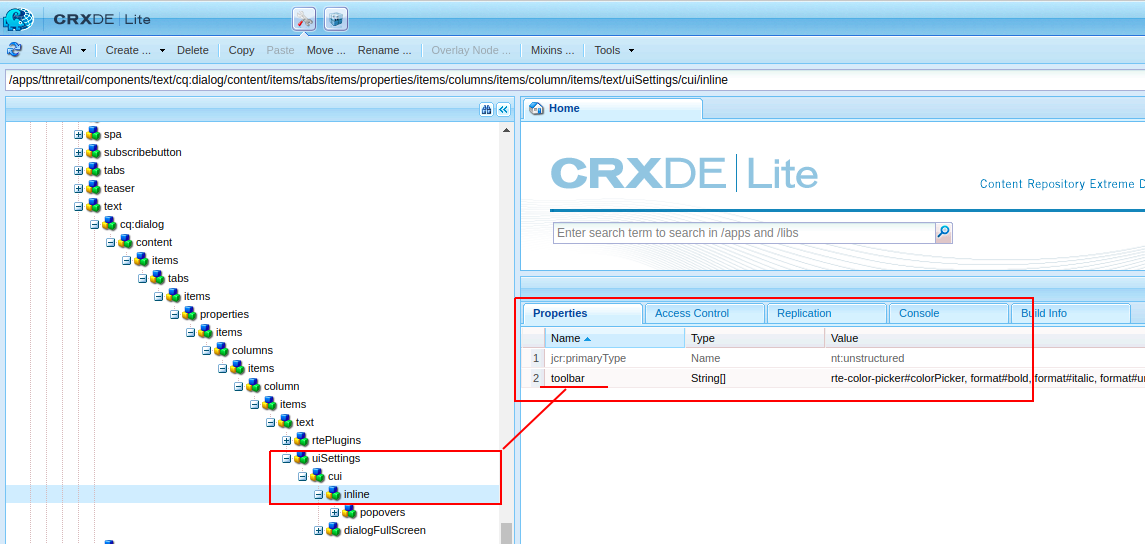The height and width of the screenshot is (544, 1145).
Task: Expand the spa node
Action: coord(79,134)
